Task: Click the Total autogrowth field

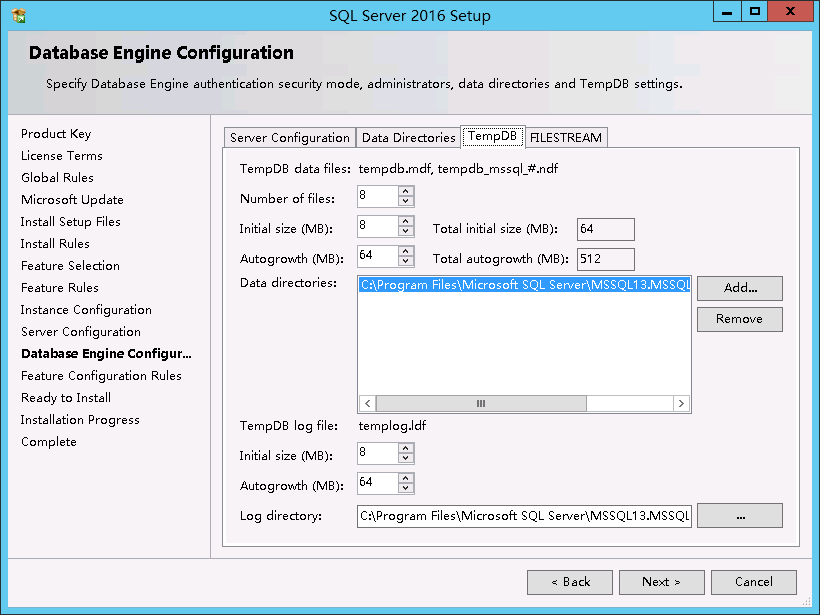Action: click(x=606, y=259)
